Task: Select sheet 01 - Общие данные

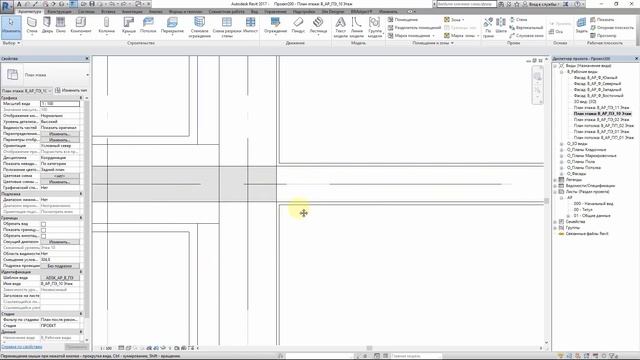Action: [x=592, y=216]
